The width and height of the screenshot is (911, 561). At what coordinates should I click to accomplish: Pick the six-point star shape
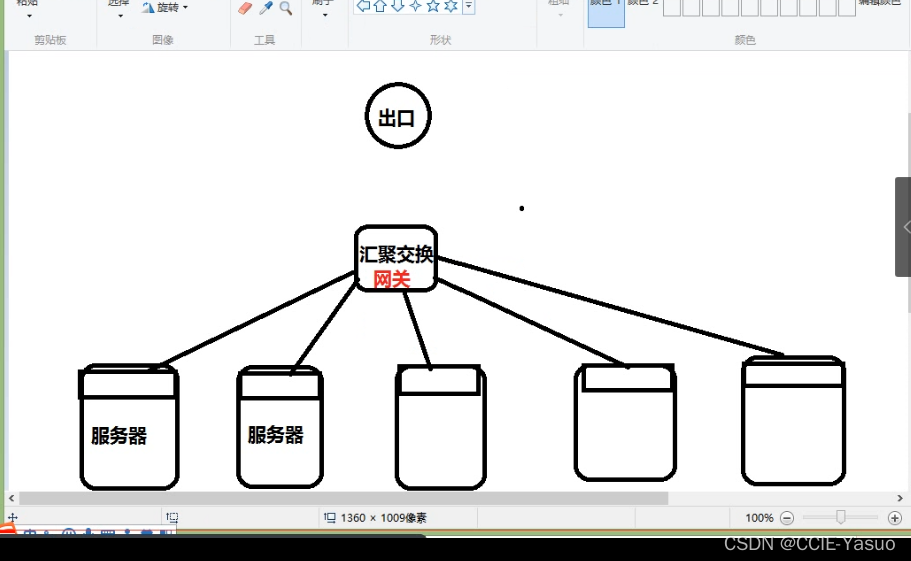coord(451,6)
